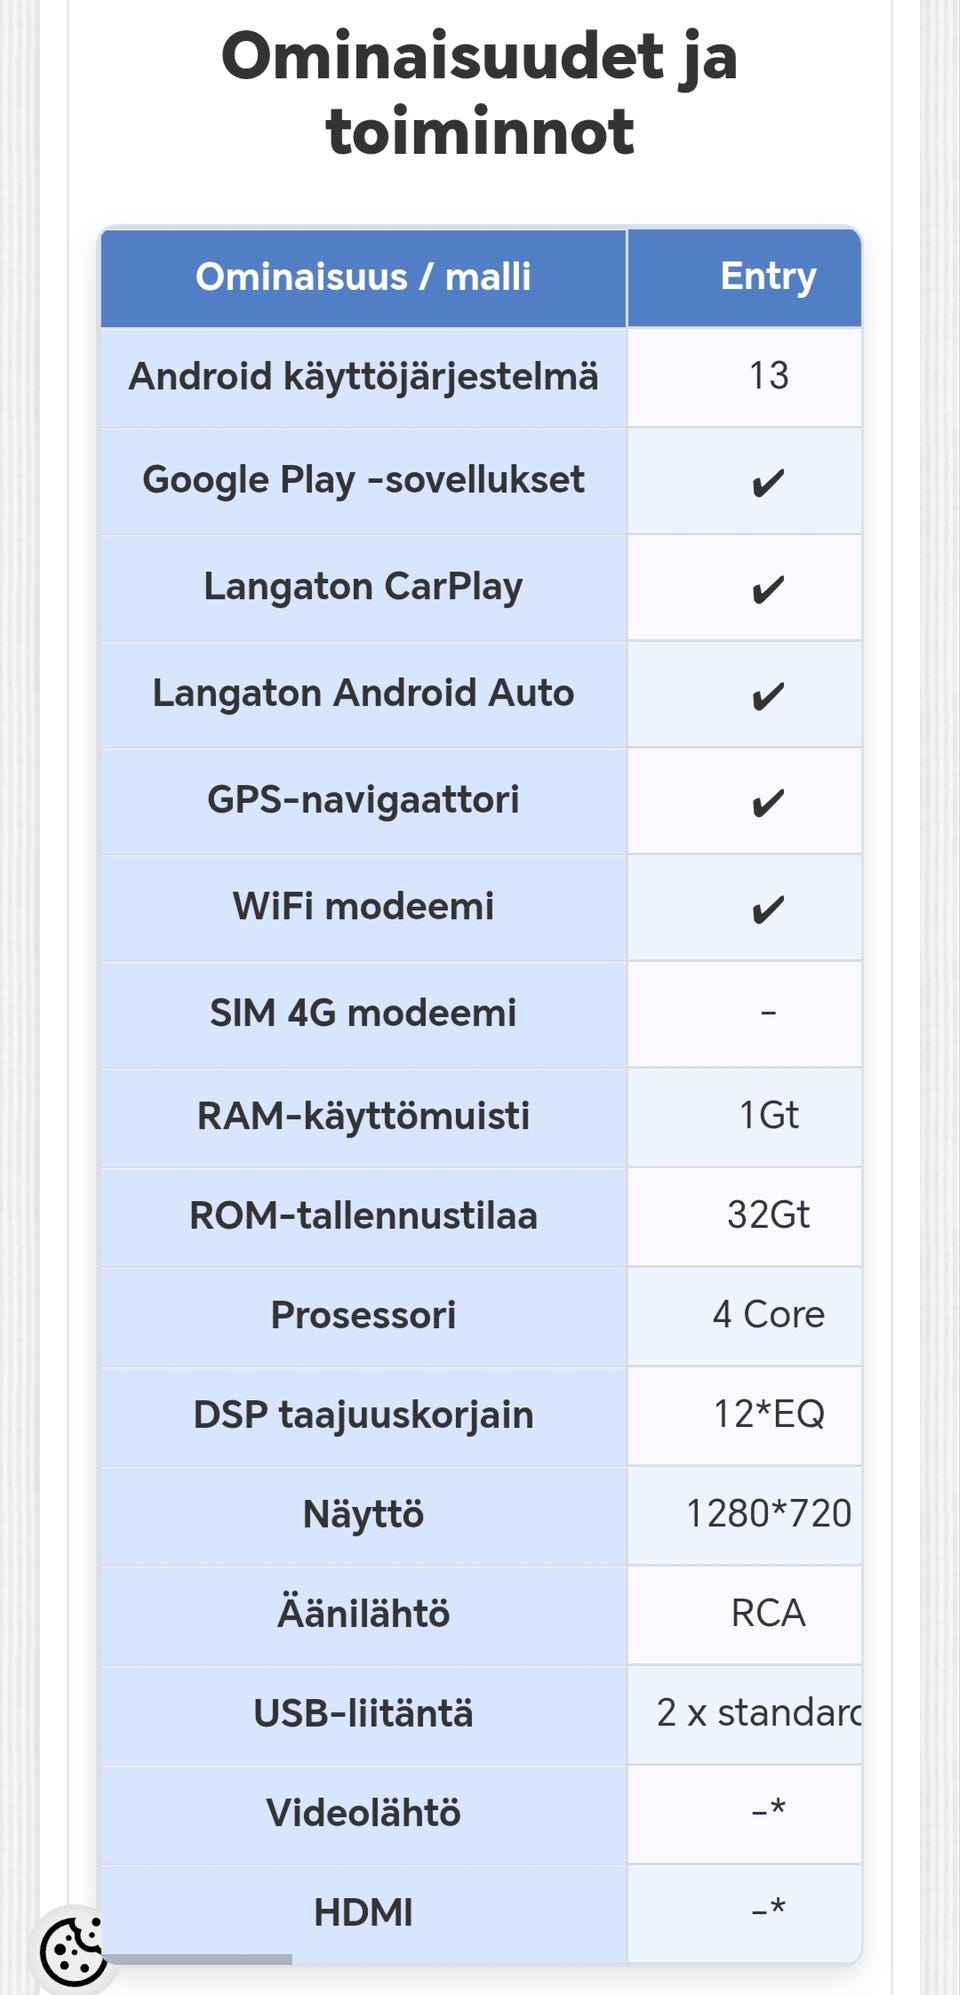Open the cookie settings icon
960x1995 pixels.
pos(73,1949)
